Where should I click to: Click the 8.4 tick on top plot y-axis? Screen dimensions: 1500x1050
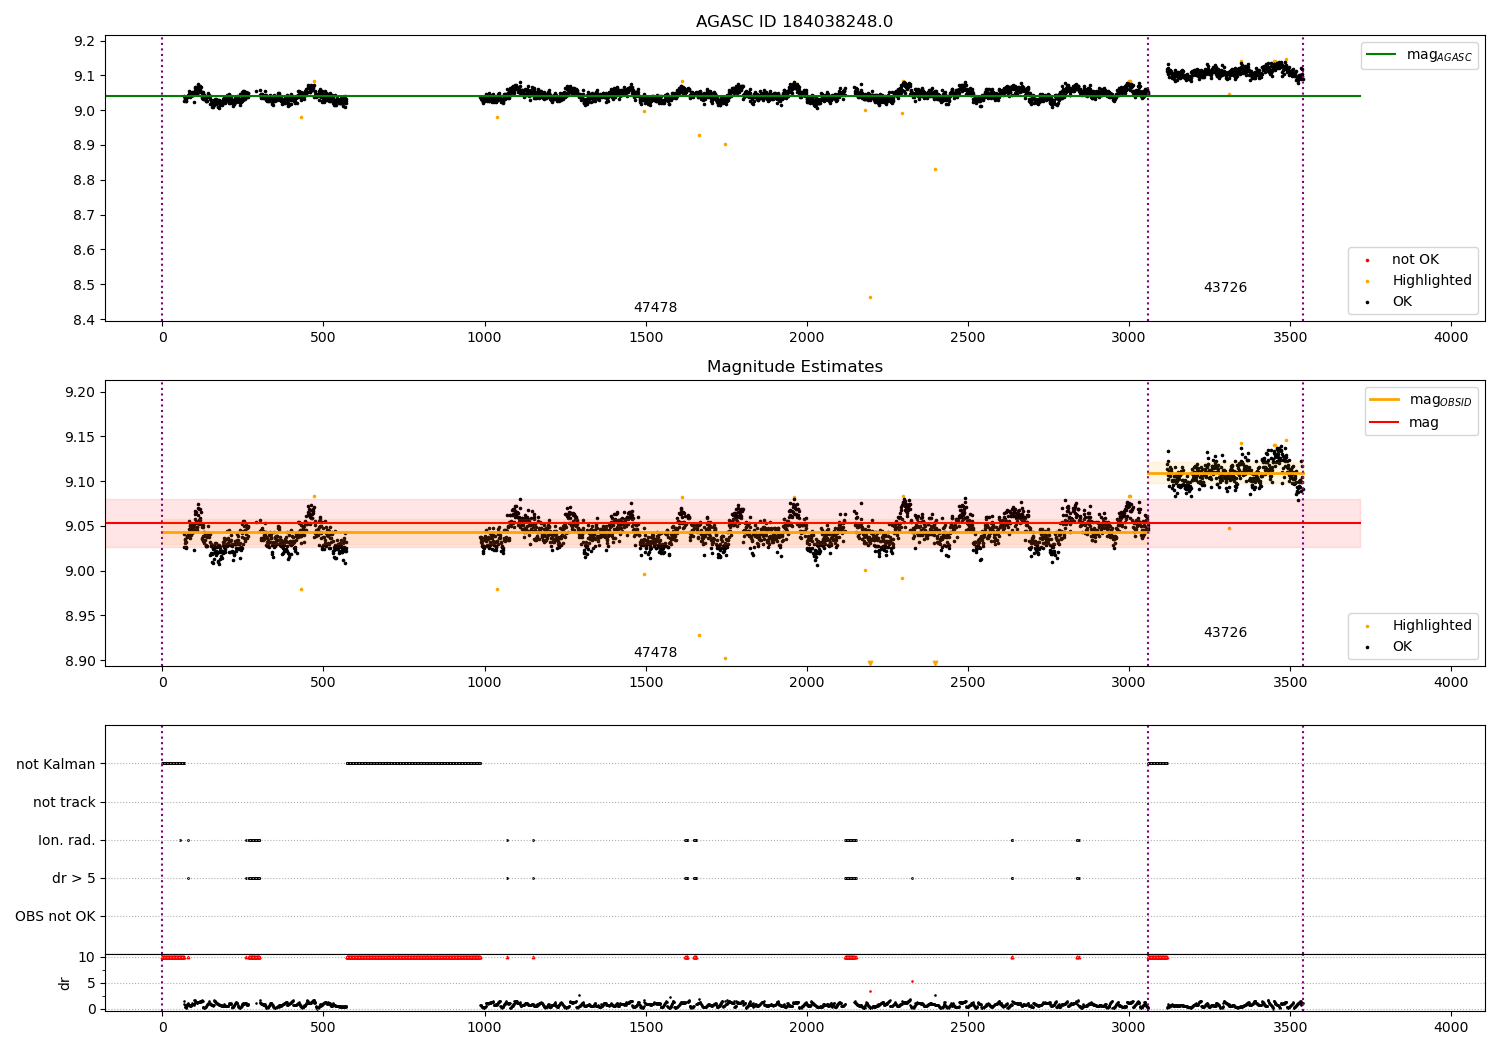point(84,320)
